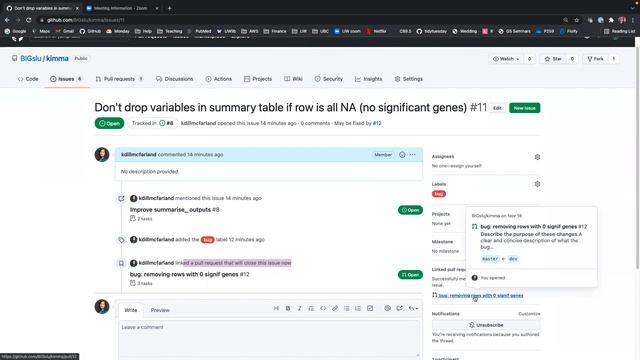Open the Actions tab
The image size is (640, 360).
tap(218, 79)
